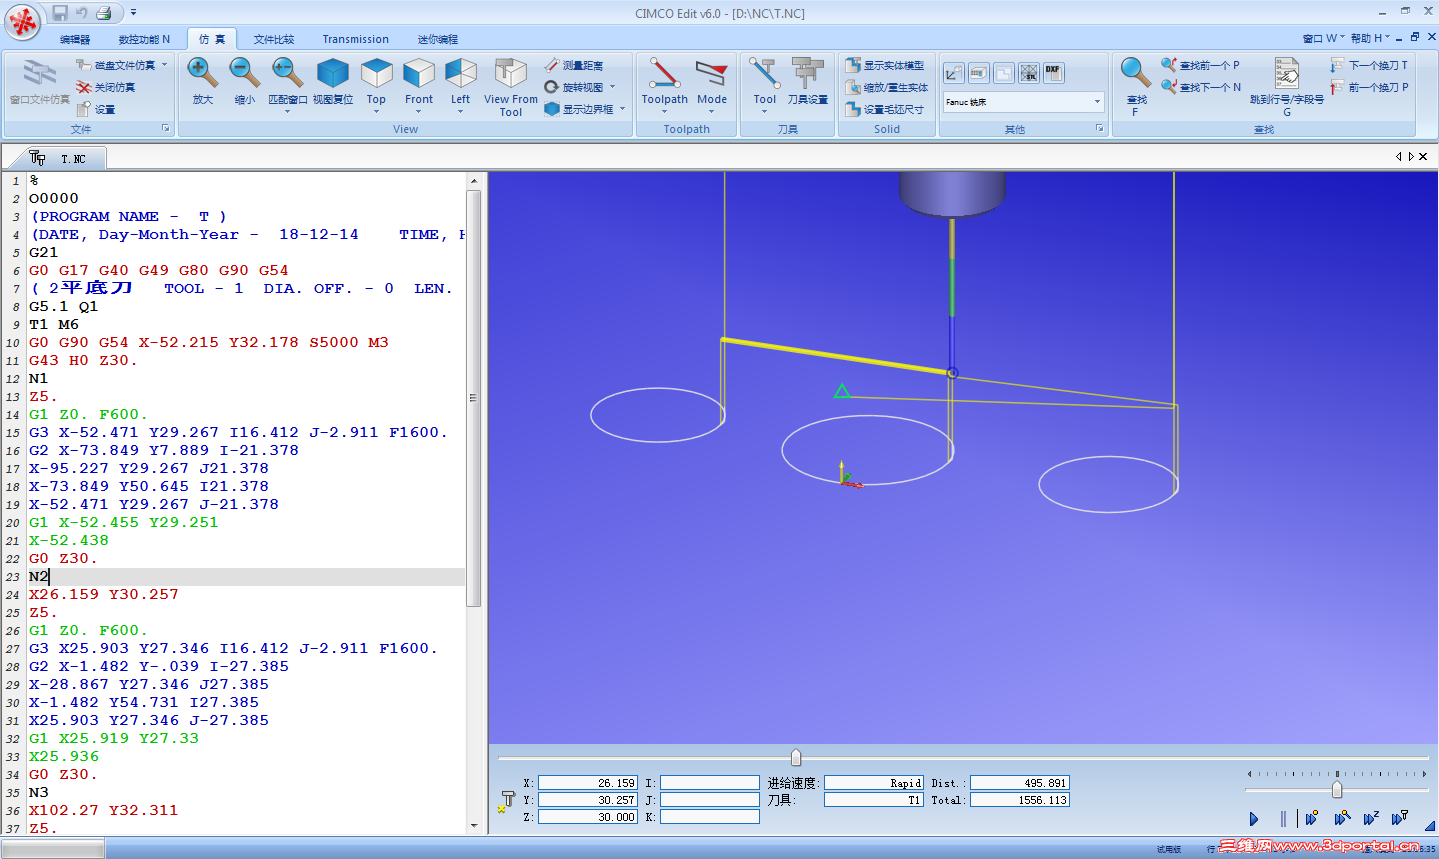Click 设置毛坯尺寸 set stock size
The width and height of the screenshot is (1439, 859).
[885, 109]
